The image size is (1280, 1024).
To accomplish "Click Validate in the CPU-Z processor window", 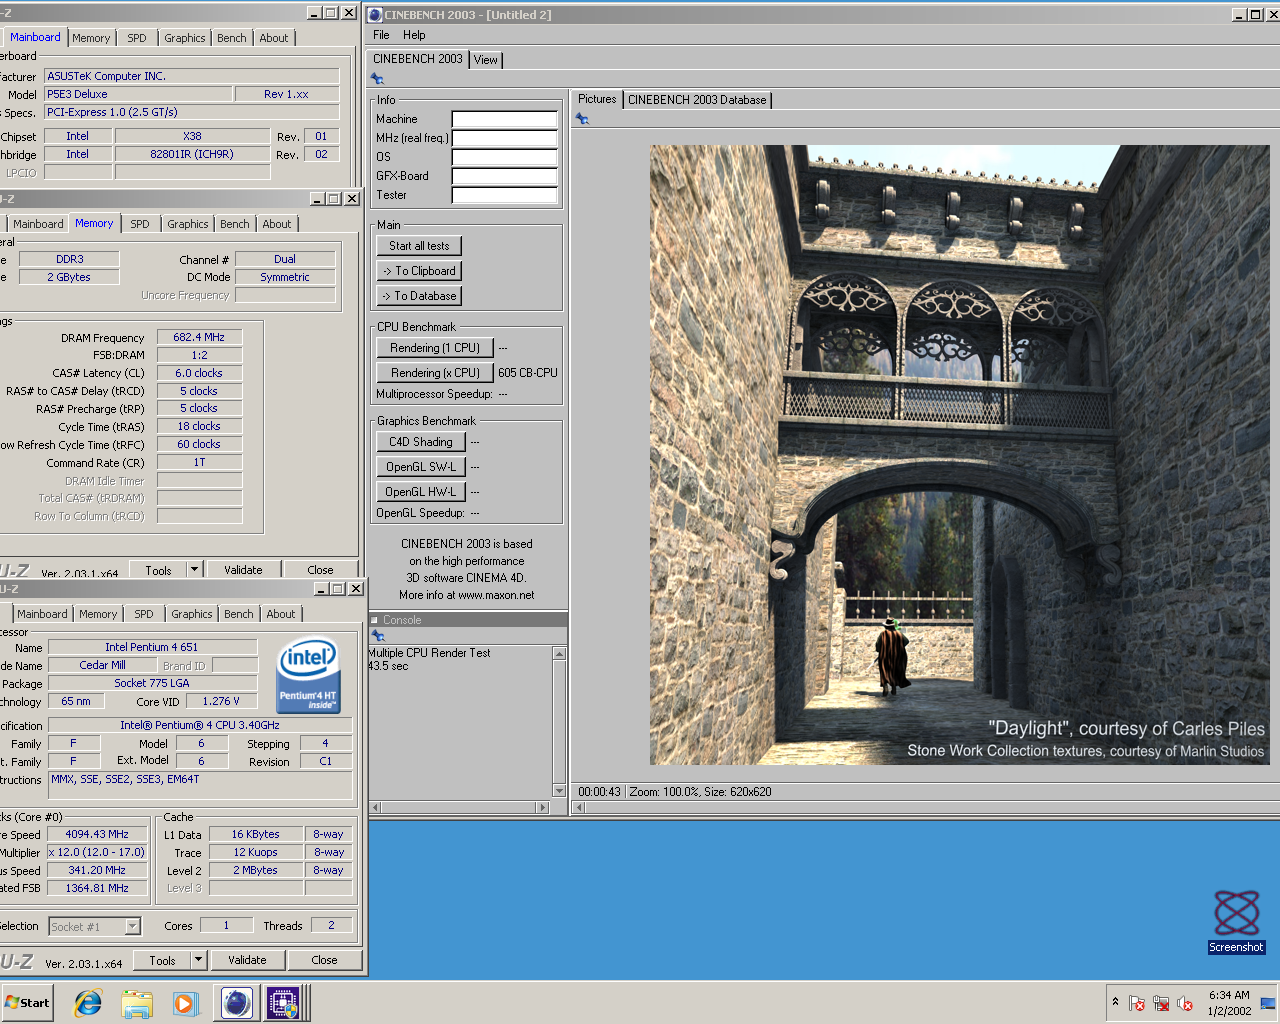I will click(247, 960).
